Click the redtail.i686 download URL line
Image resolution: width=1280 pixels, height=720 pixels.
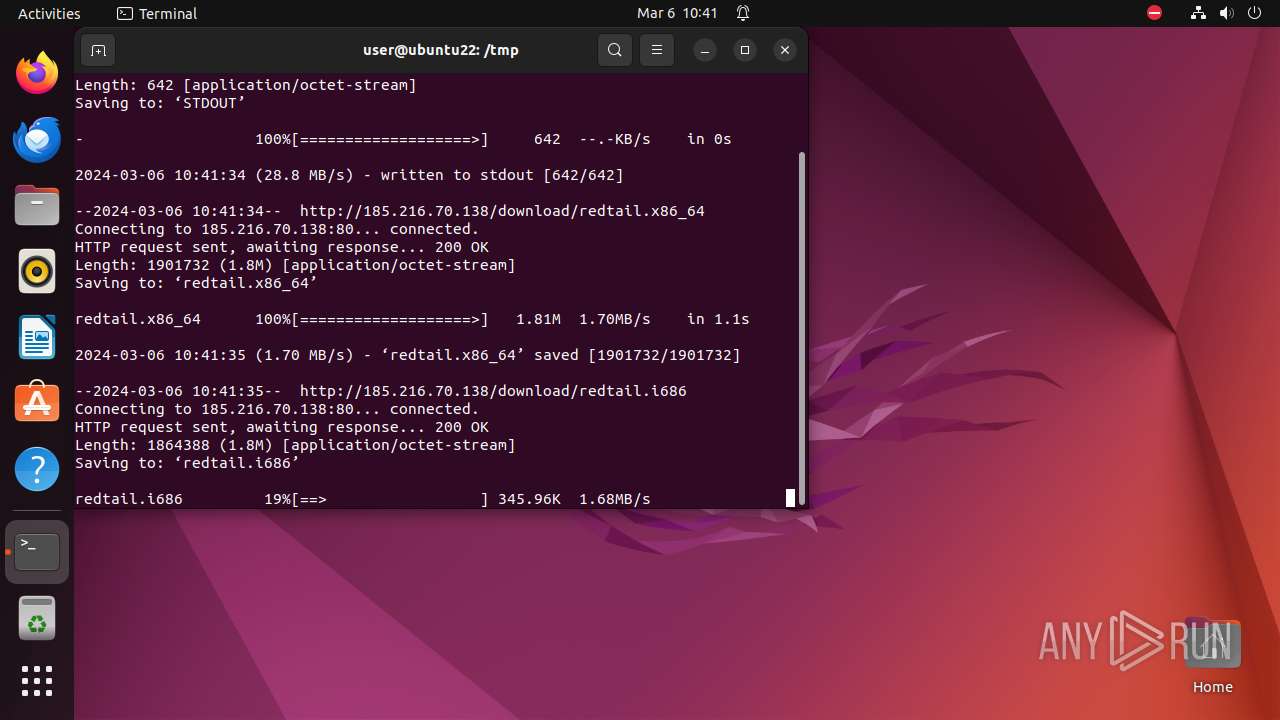coord(381,391)
